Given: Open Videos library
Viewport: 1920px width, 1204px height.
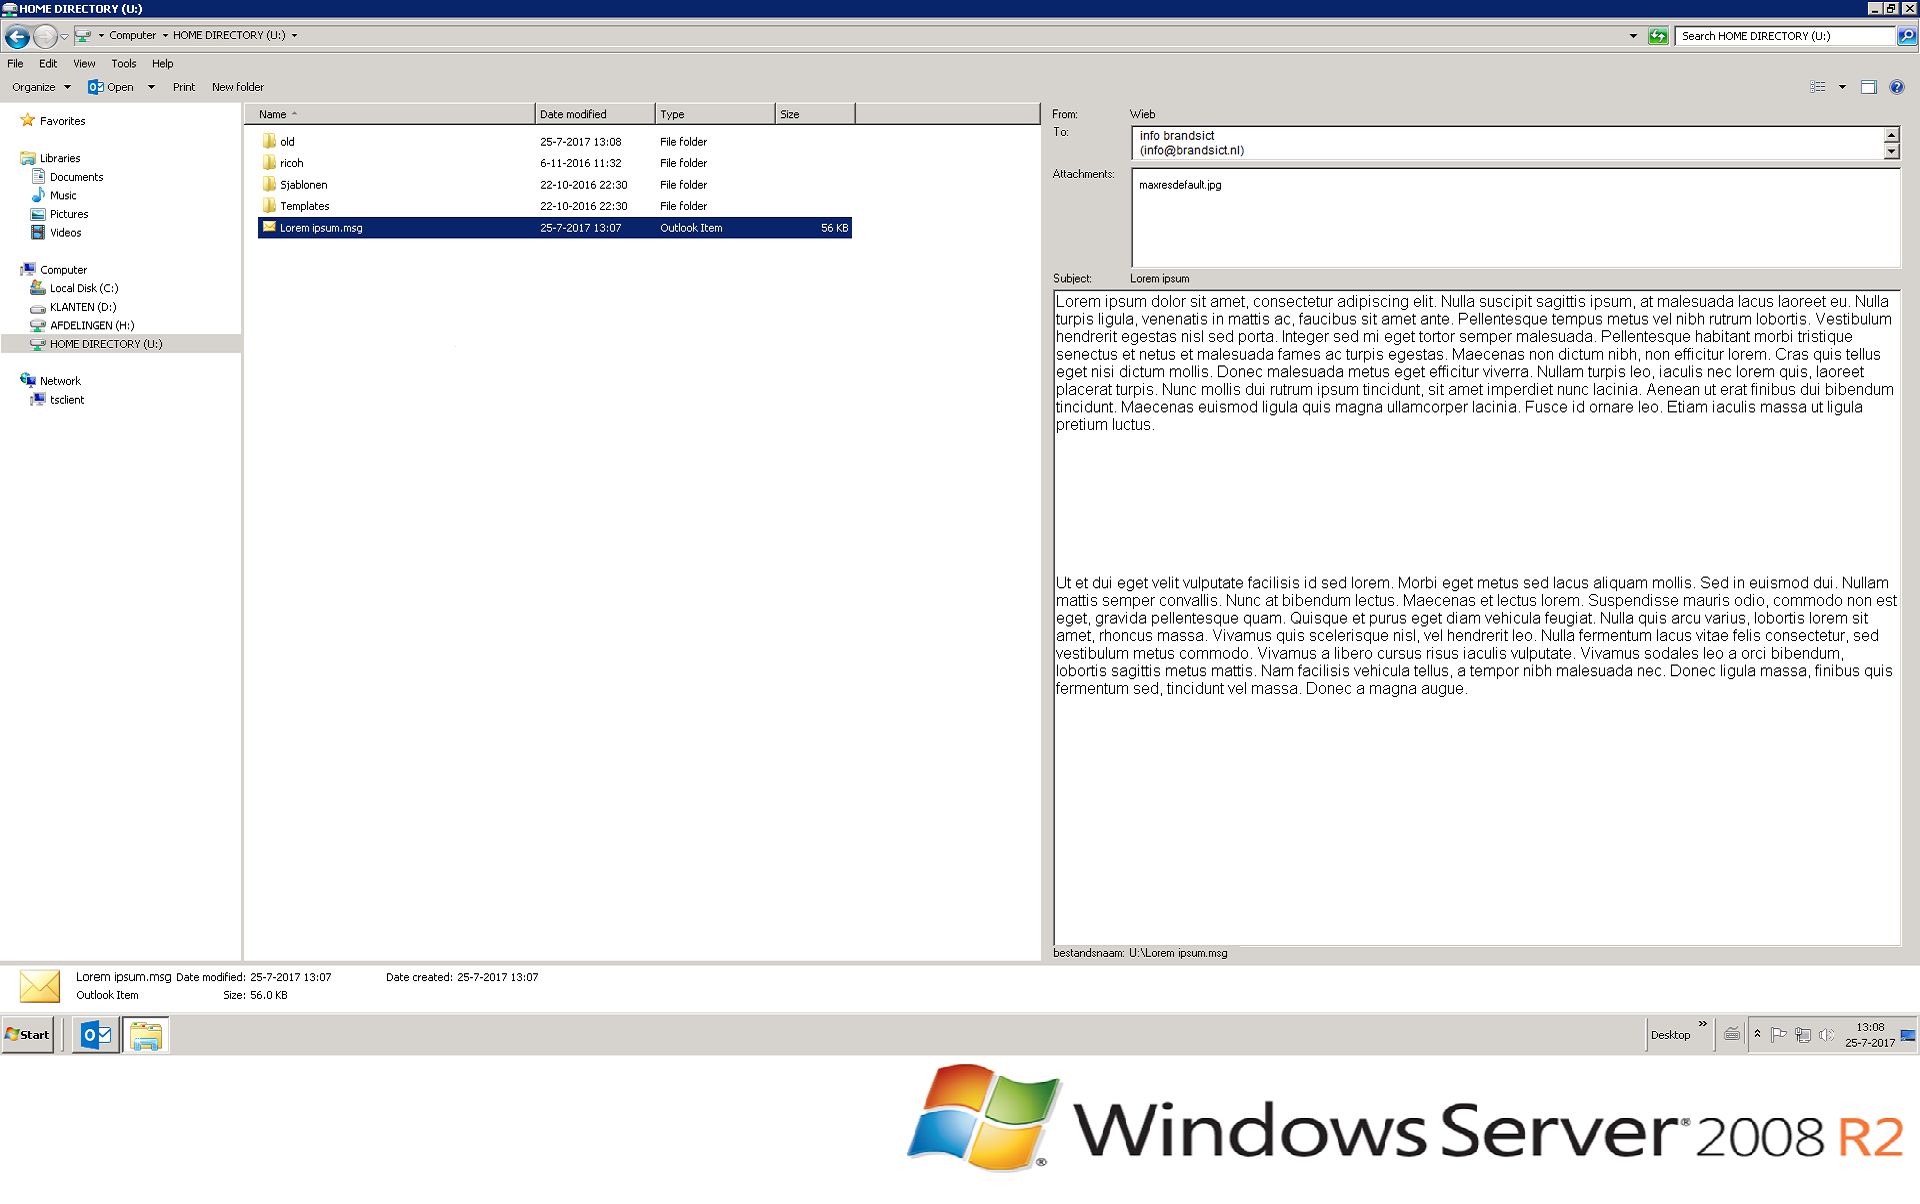Looking at the screenshot, I should pos(66,233).
